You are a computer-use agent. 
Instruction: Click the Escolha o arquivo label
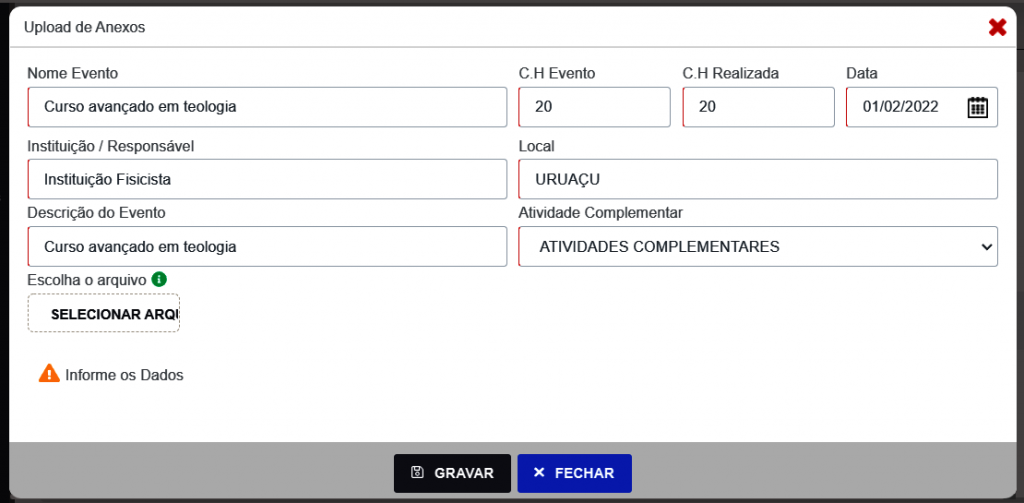coord(87,279)
